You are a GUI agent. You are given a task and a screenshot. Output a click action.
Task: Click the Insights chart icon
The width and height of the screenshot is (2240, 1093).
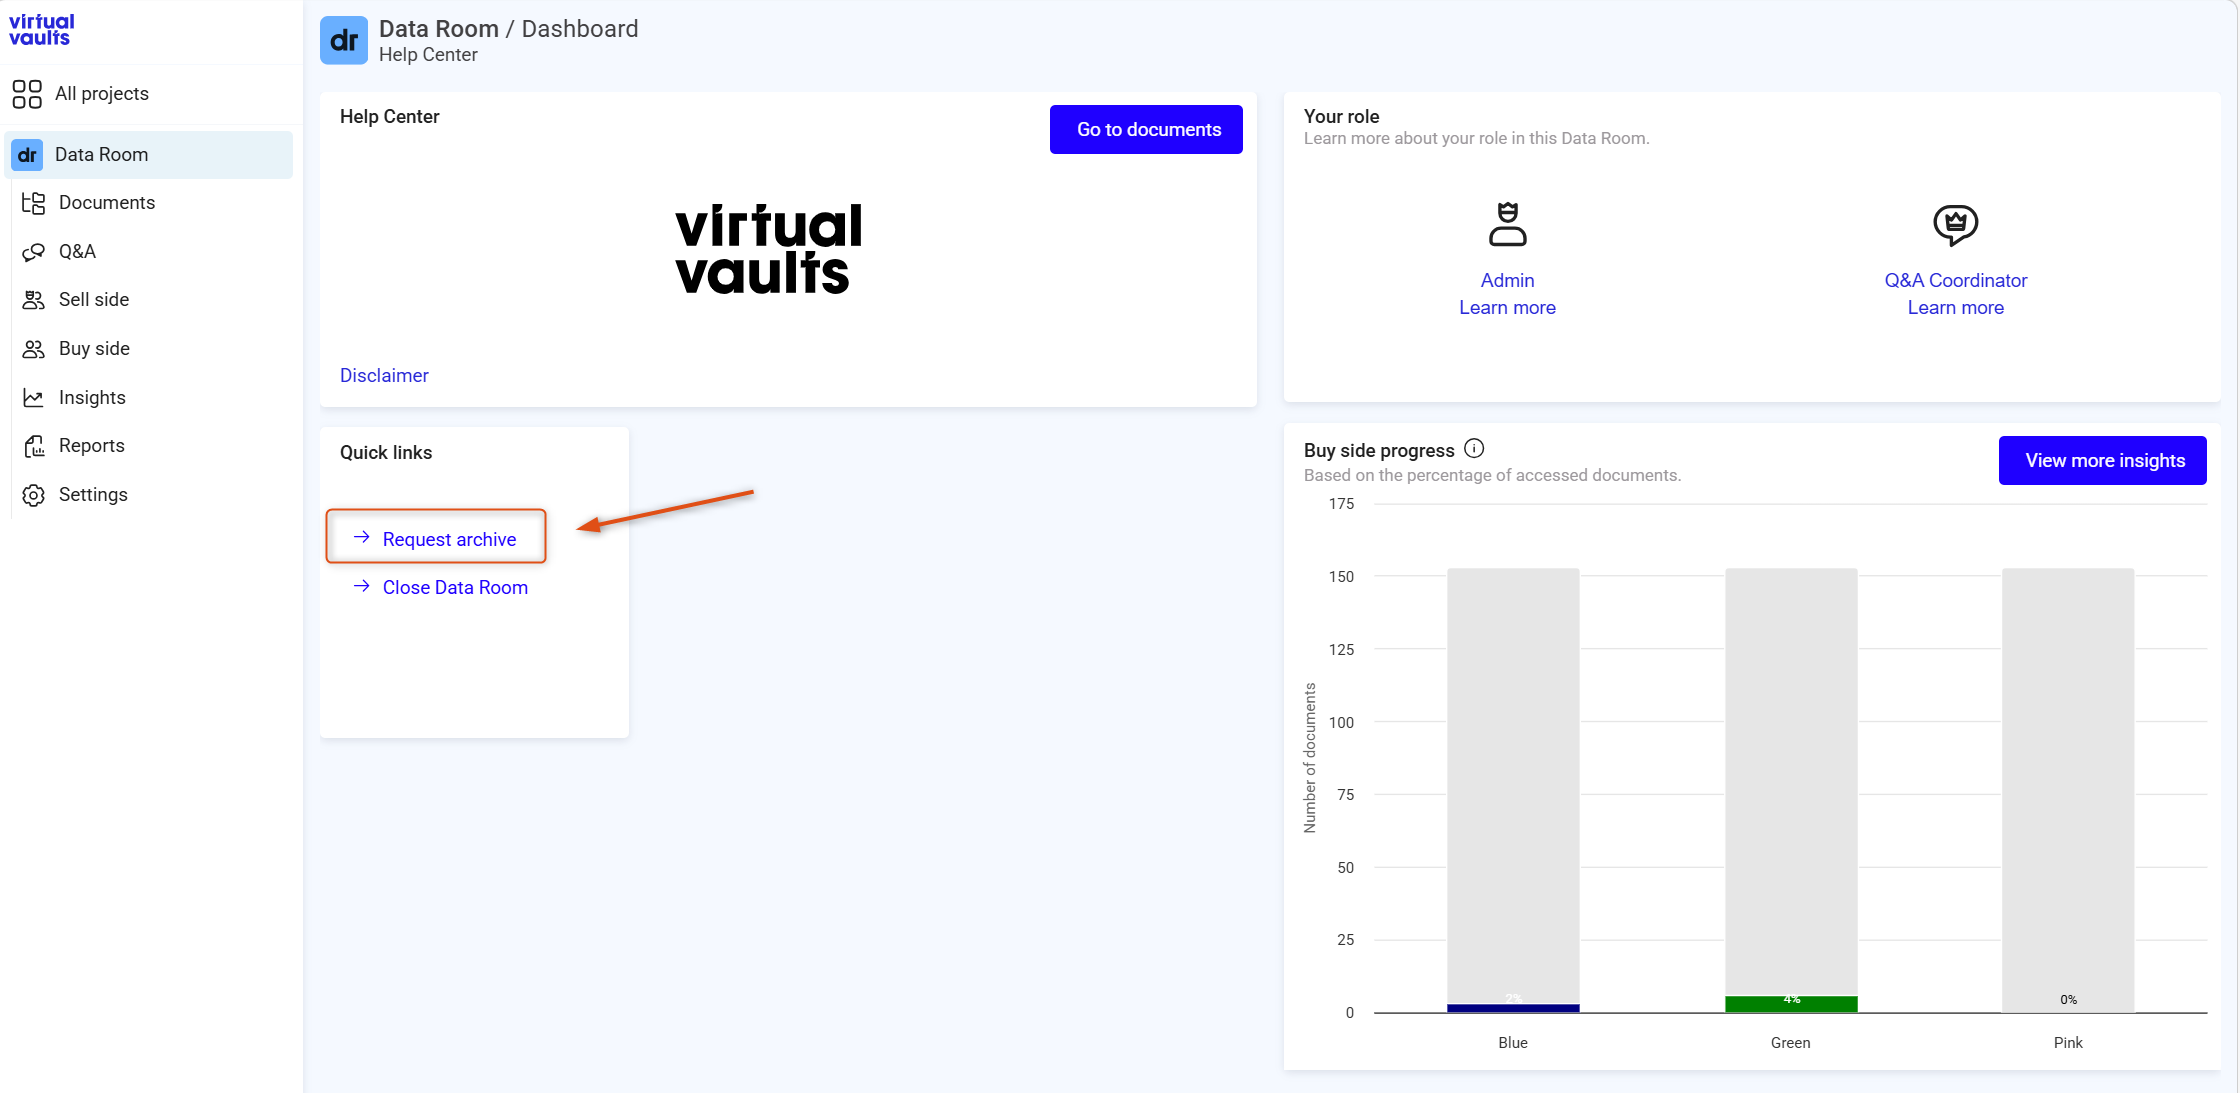34,398
